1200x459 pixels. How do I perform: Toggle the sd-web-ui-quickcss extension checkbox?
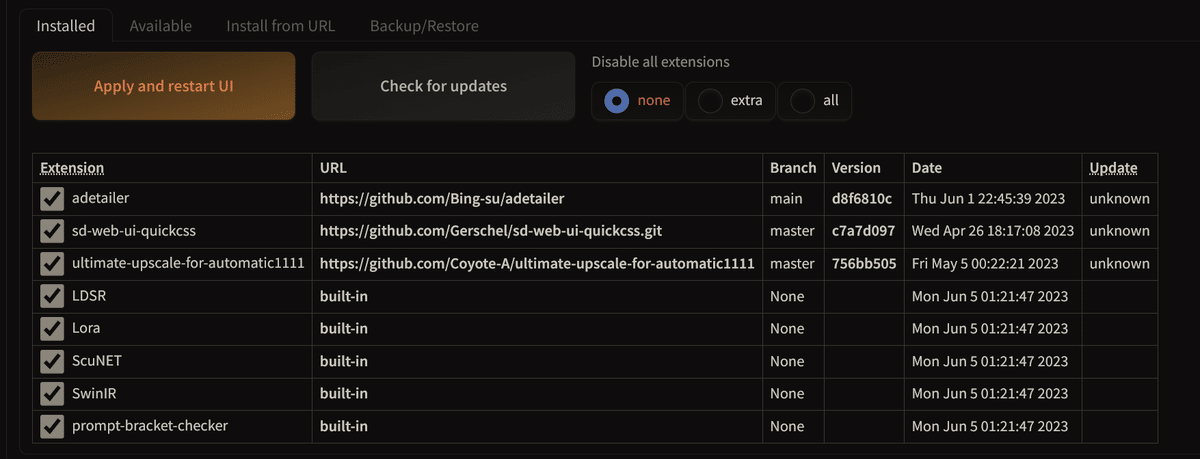pyautogui.click(x=52, y=232)
